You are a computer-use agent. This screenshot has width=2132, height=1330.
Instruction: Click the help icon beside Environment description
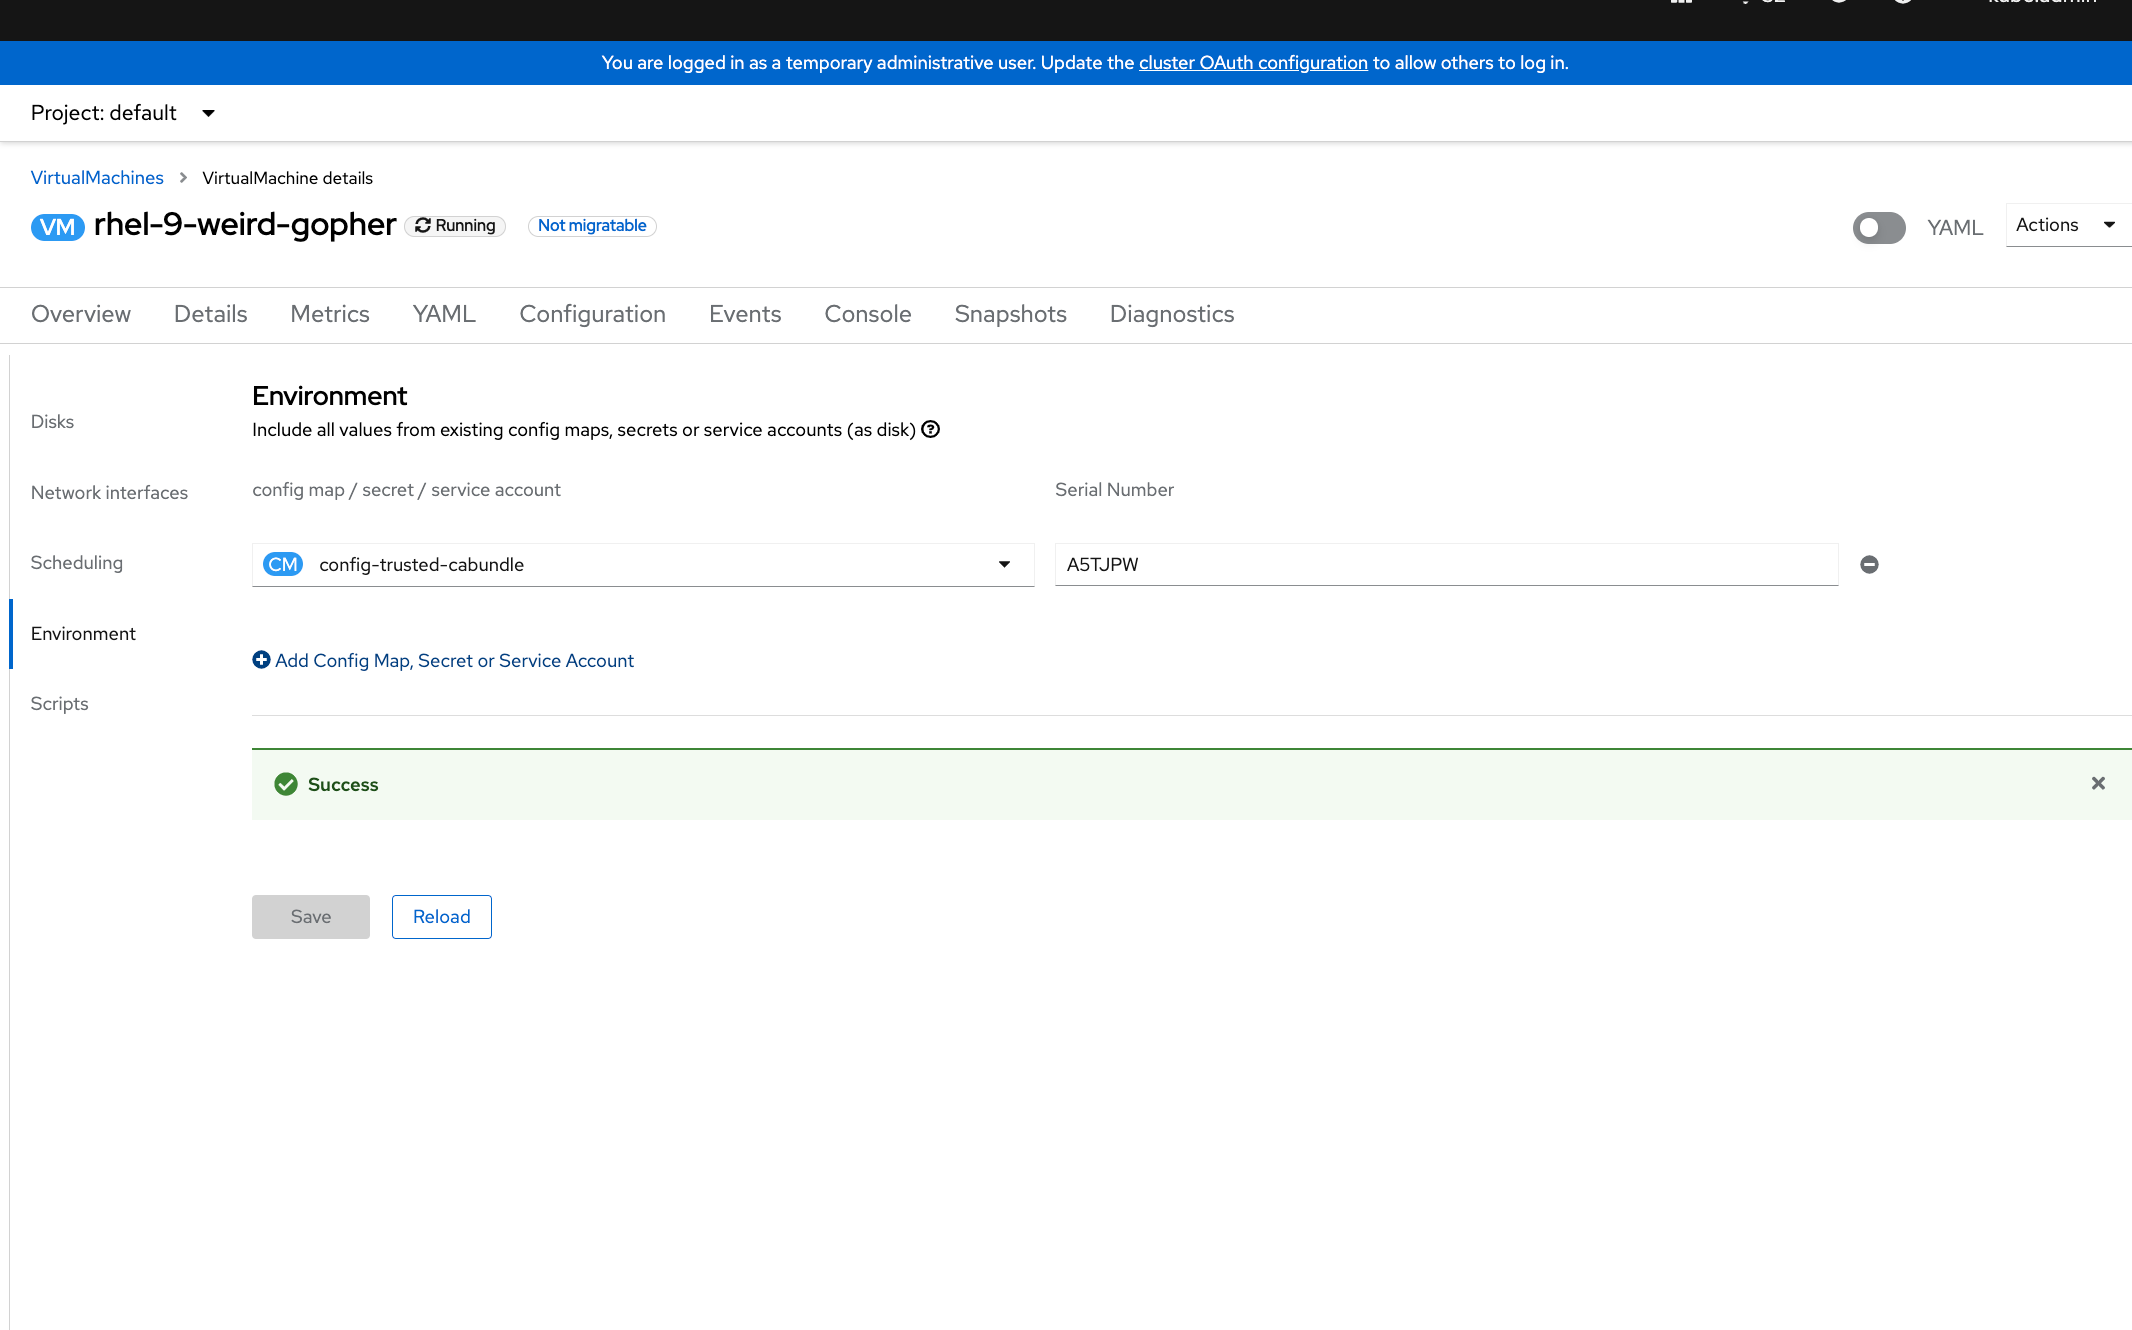[x=930, y=430]
